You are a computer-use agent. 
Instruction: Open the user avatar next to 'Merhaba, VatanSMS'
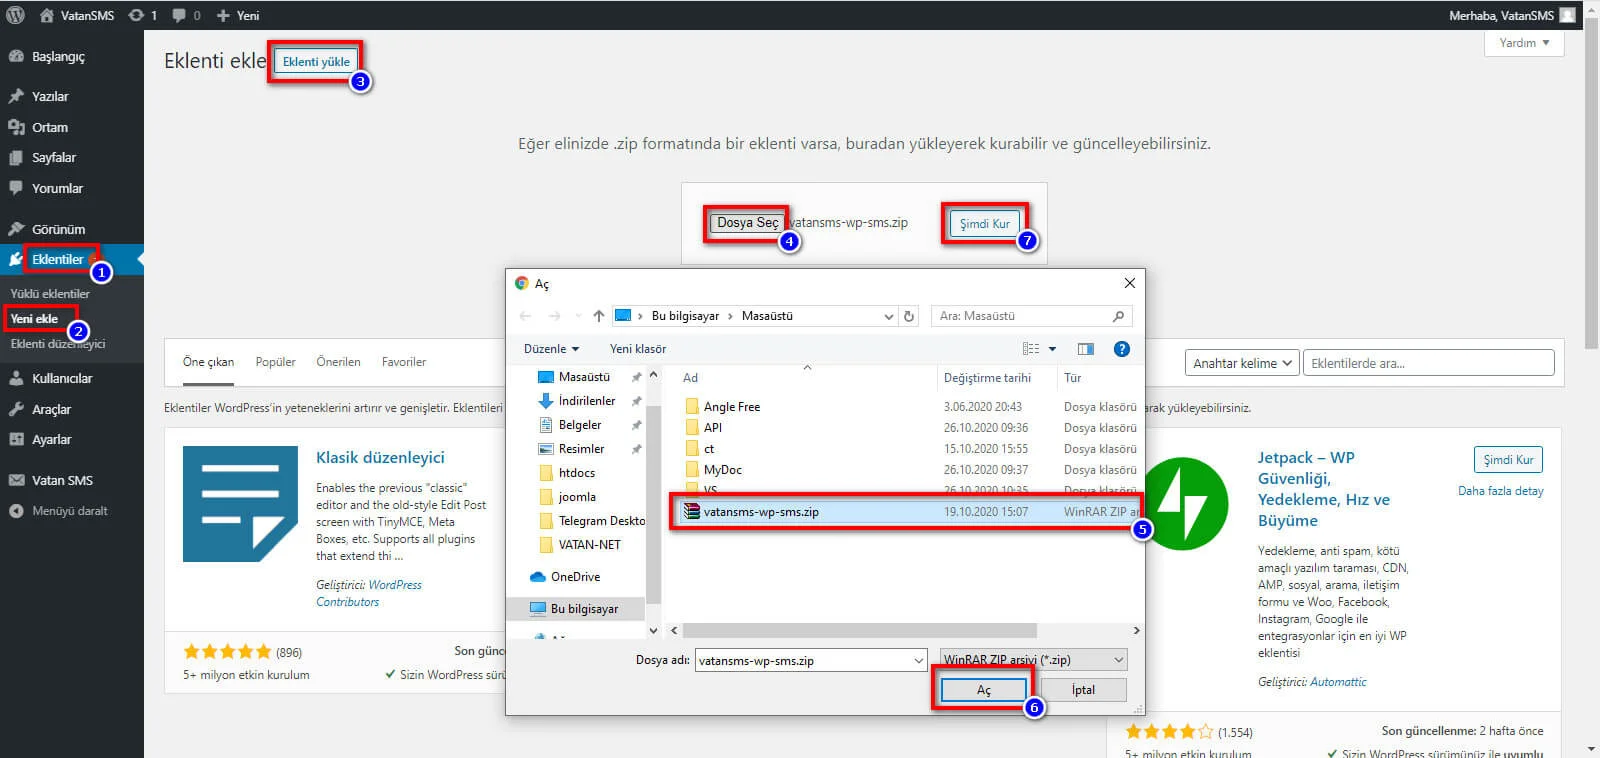coord(1567,15)
